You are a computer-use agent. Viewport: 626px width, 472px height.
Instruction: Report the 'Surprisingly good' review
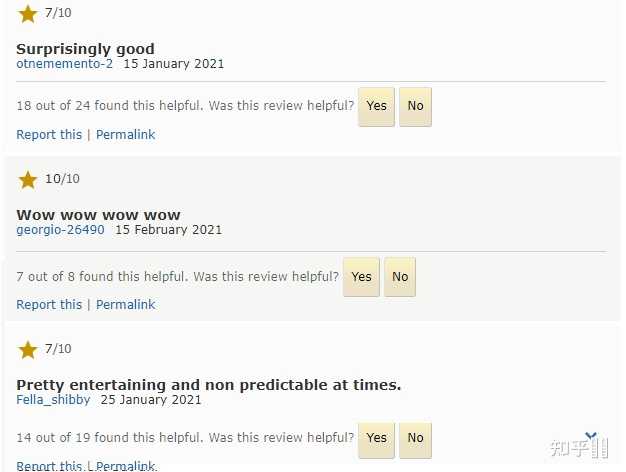[x=49, y=135]
